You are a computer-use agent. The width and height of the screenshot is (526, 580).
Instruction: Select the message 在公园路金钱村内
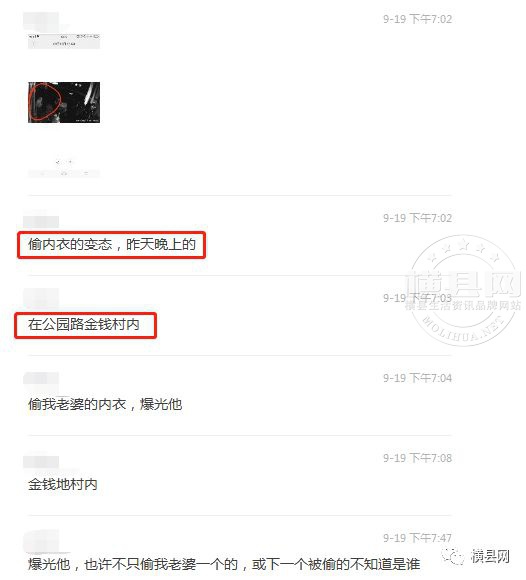point(84,324)
